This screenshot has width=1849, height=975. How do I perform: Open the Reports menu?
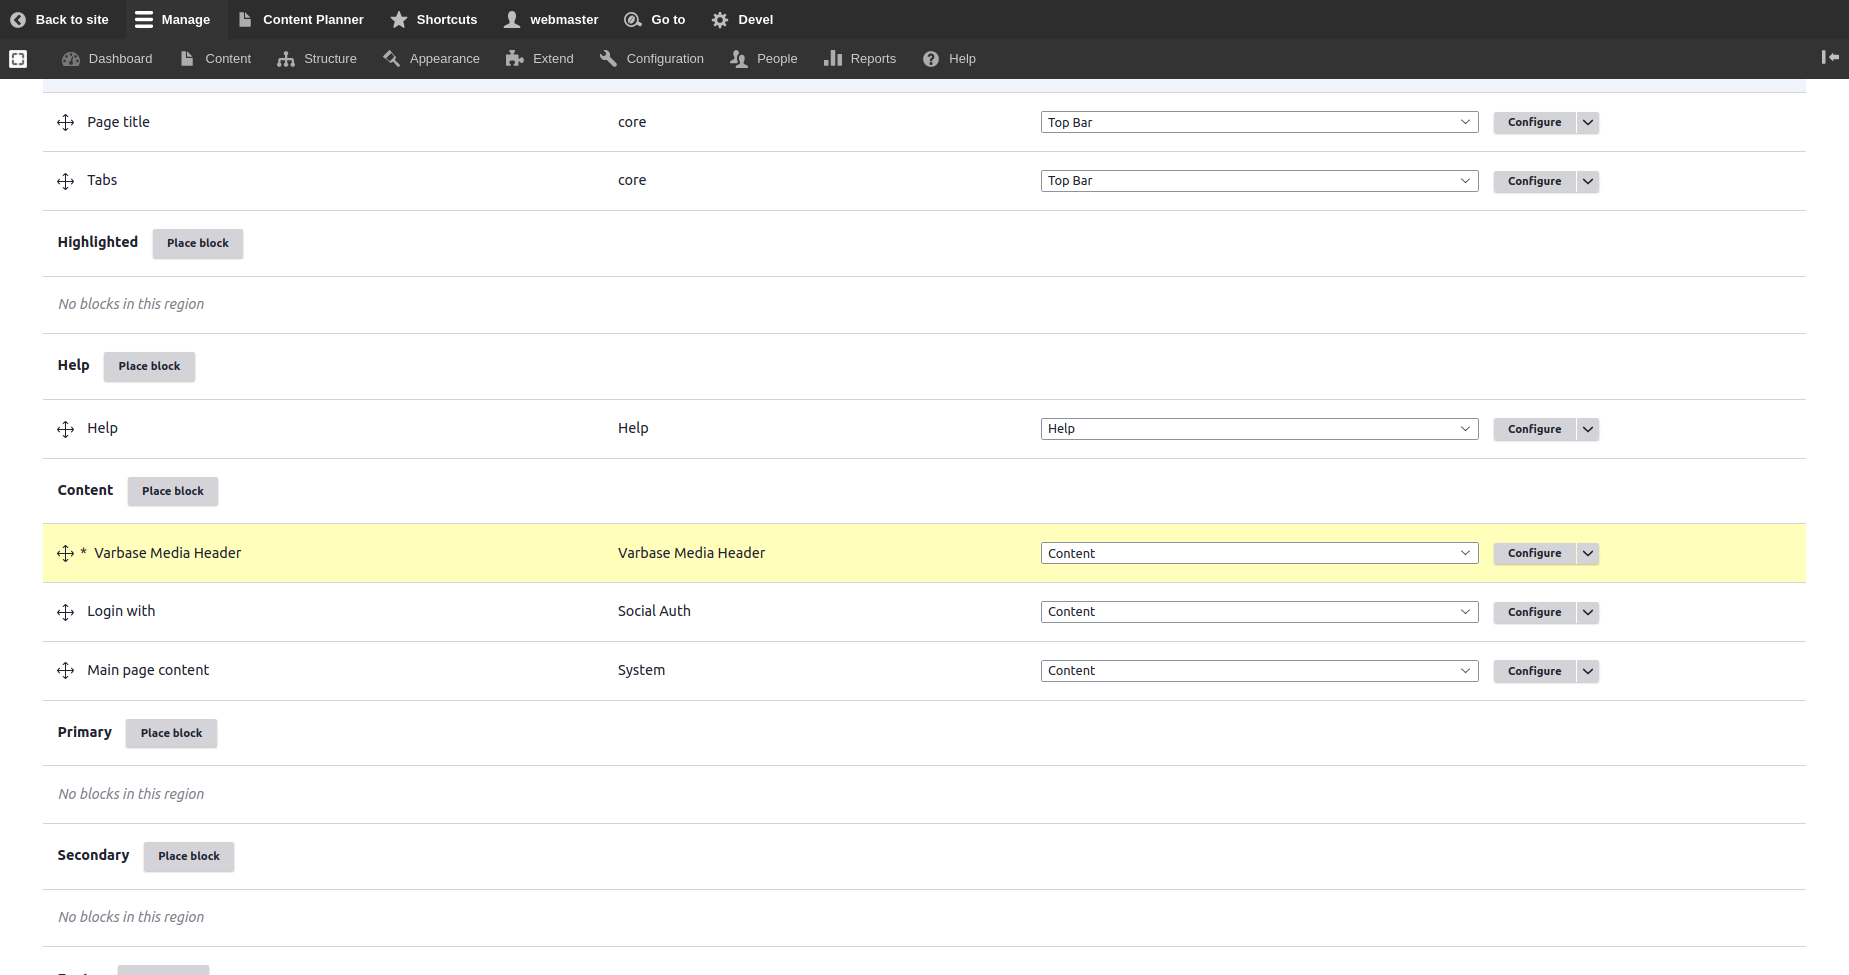point(860,59)
